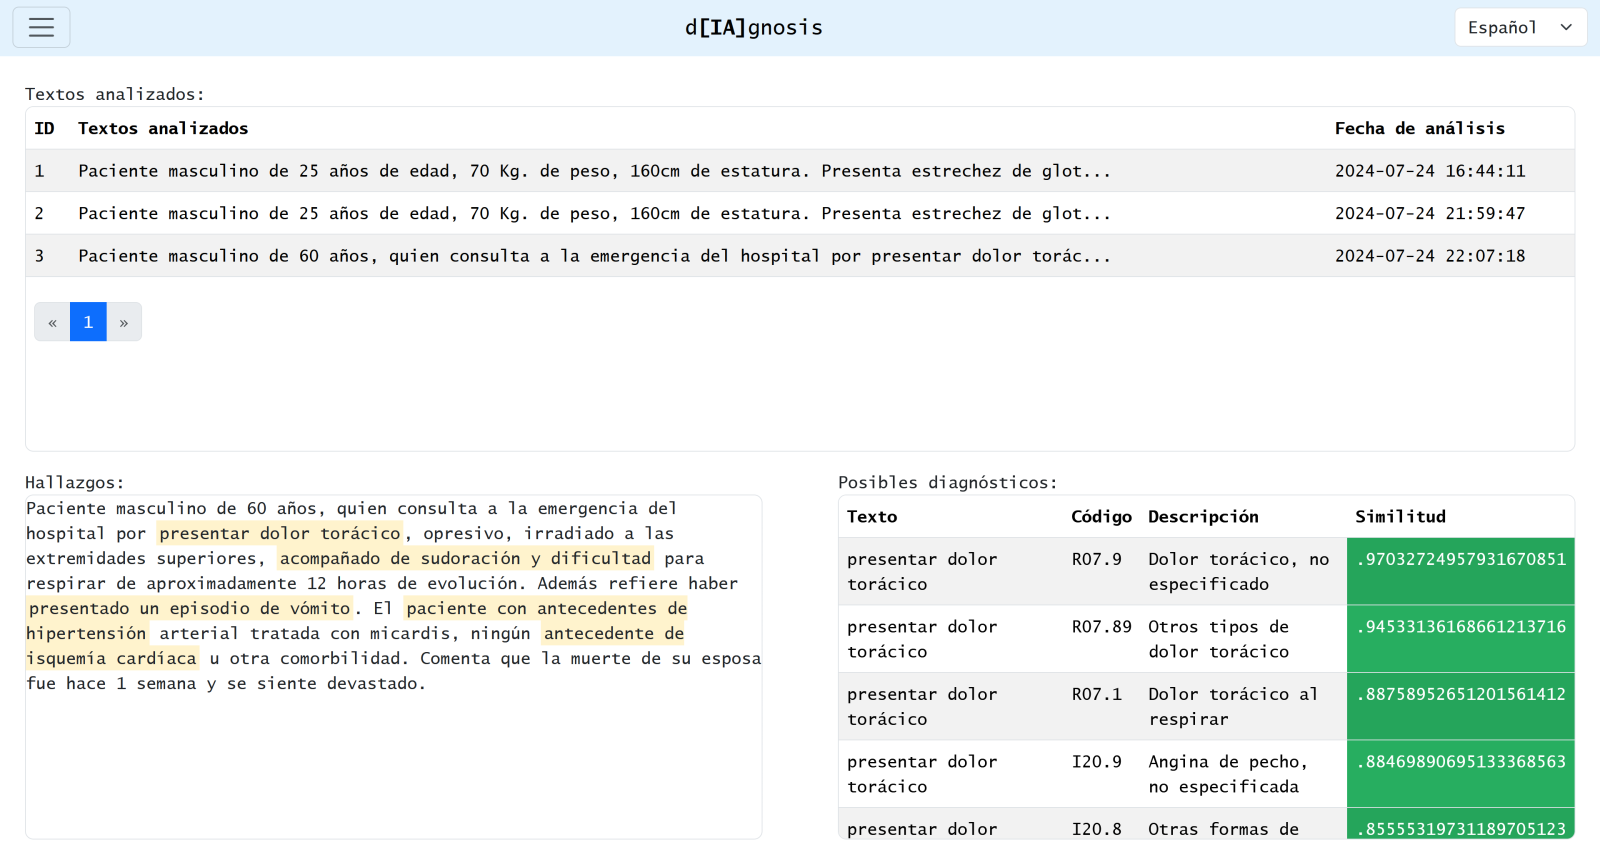Open analyzed text row with ID 1
Image resolution: width=1600 pixels, height=852 pixels.
(x=594, y=171)
